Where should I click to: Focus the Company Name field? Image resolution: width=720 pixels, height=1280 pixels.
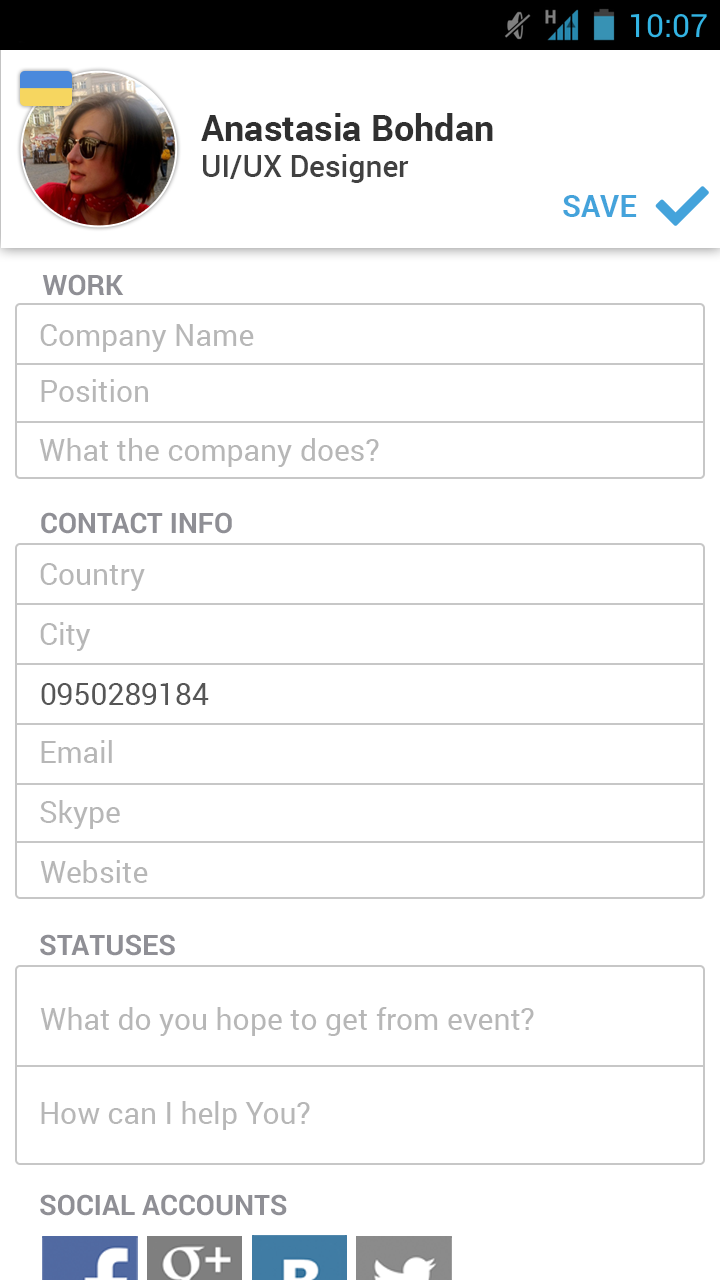click(360, 336)
